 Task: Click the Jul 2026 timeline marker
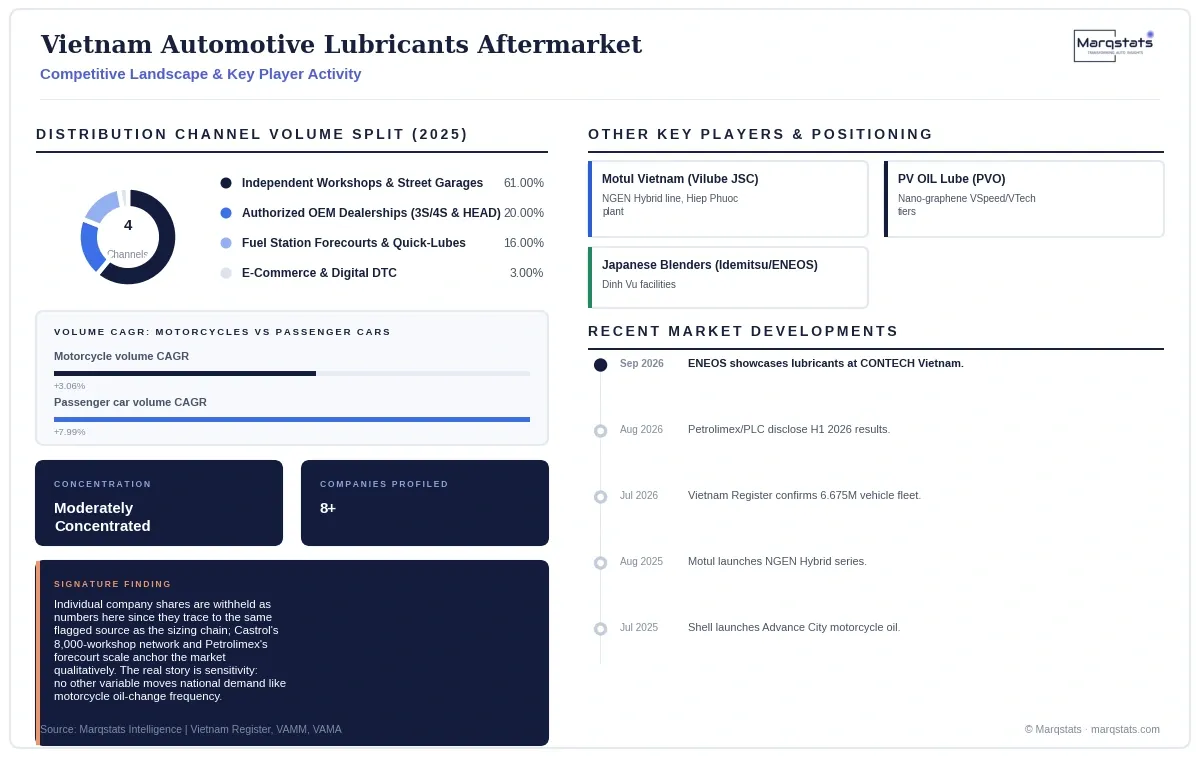coord(600,497)
